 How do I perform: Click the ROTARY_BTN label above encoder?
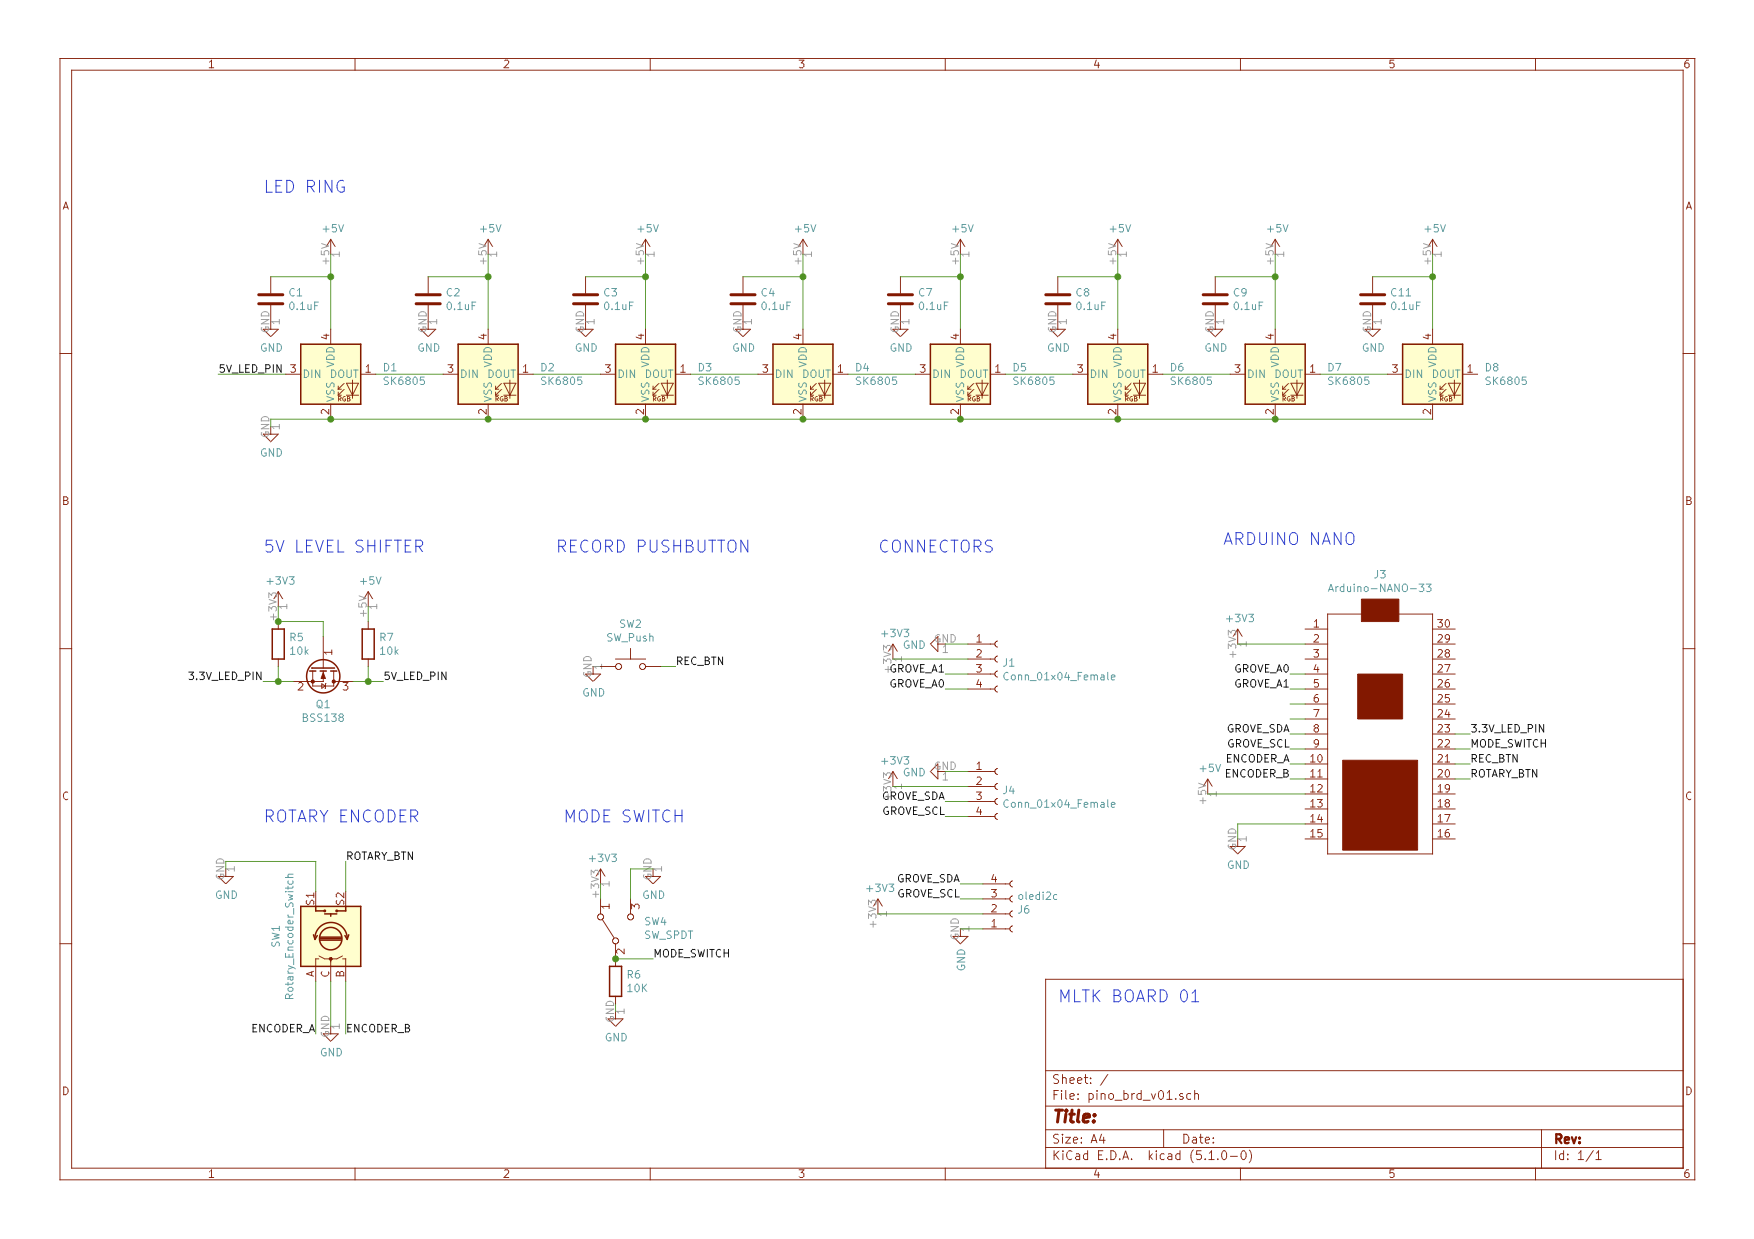[x=380, y=856]
